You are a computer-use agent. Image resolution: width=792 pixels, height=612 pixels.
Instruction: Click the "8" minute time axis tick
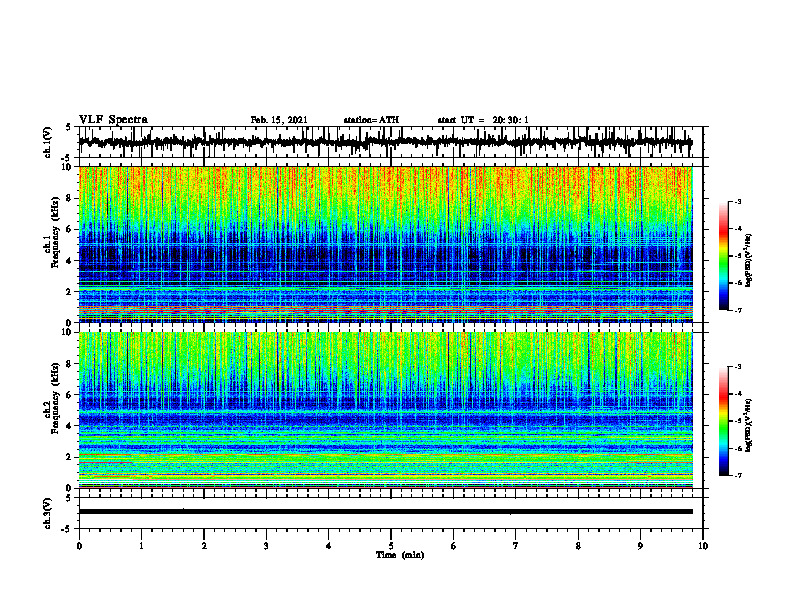click(578, 546)
